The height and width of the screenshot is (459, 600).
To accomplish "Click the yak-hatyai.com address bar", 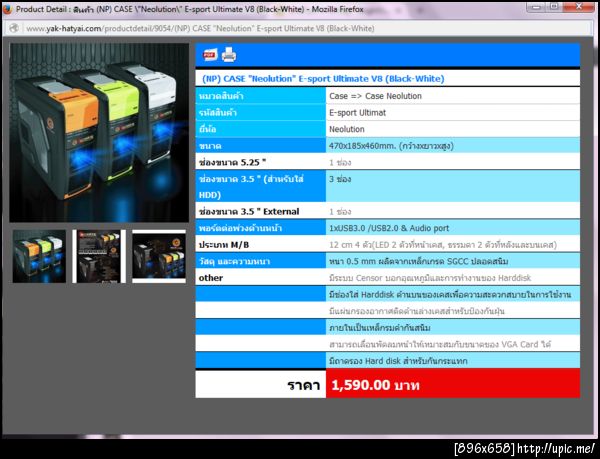I will (297, 28).
